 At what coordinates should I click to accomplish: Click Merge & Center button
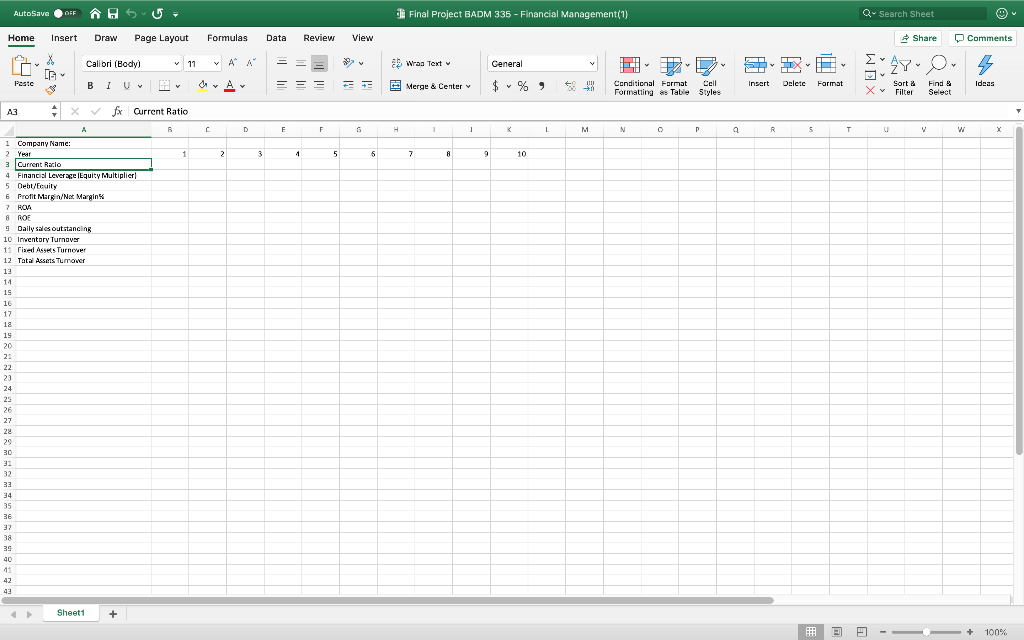pos(426,86)
